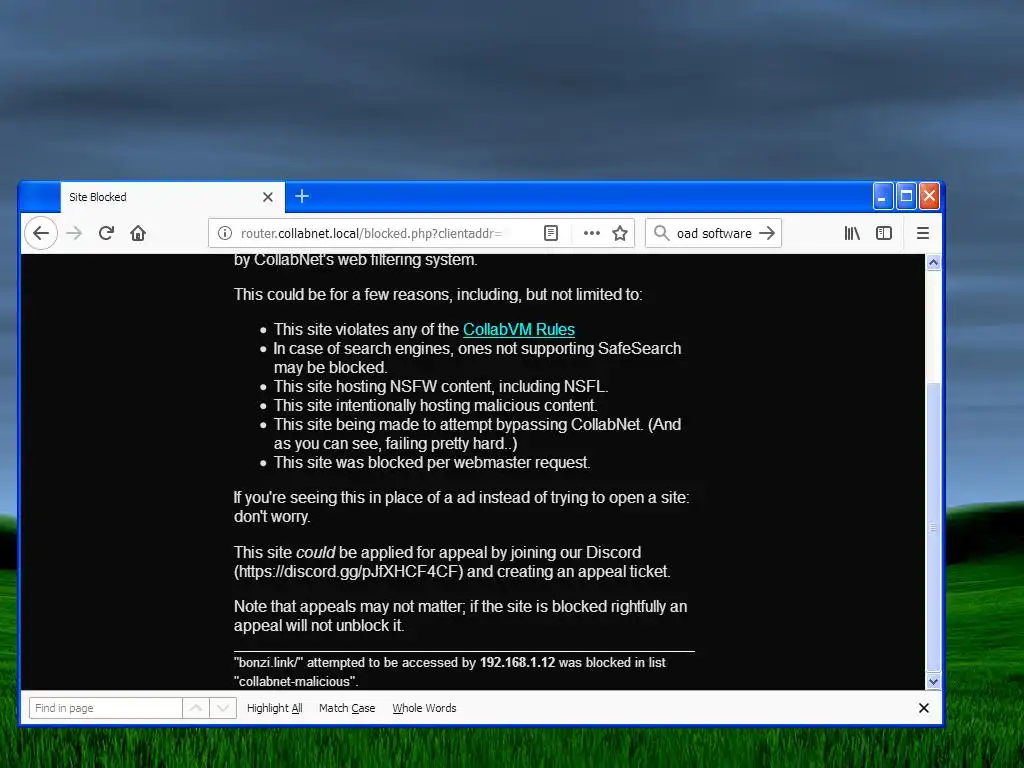Open page actions three-dot menu

pyautogui.click(x=592, y=233)
